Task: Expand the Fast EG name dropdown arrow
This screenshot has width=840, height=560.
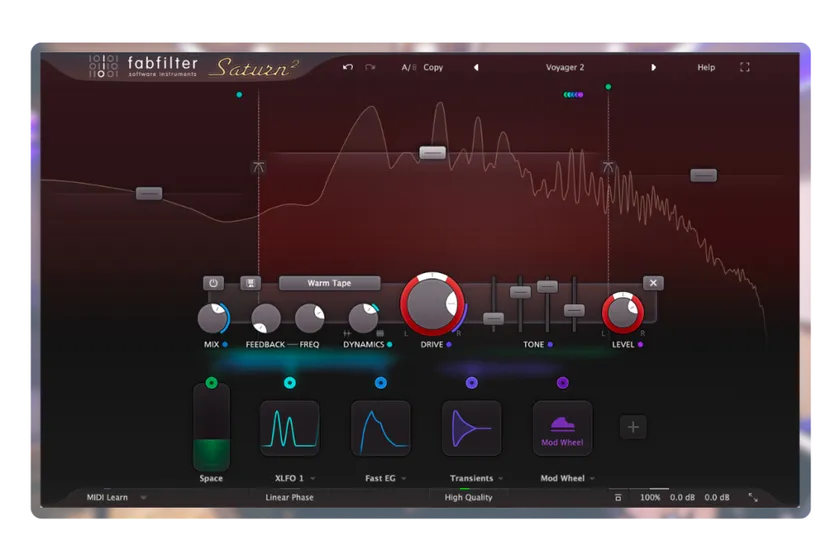Action: tap(404, 479)
